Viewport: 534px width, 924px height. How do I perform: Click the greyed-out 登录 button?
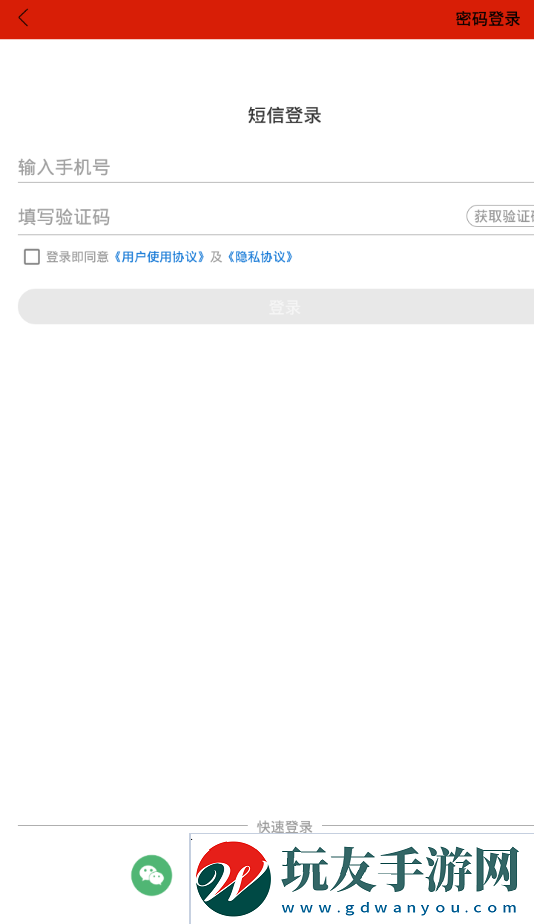[276, 306]
